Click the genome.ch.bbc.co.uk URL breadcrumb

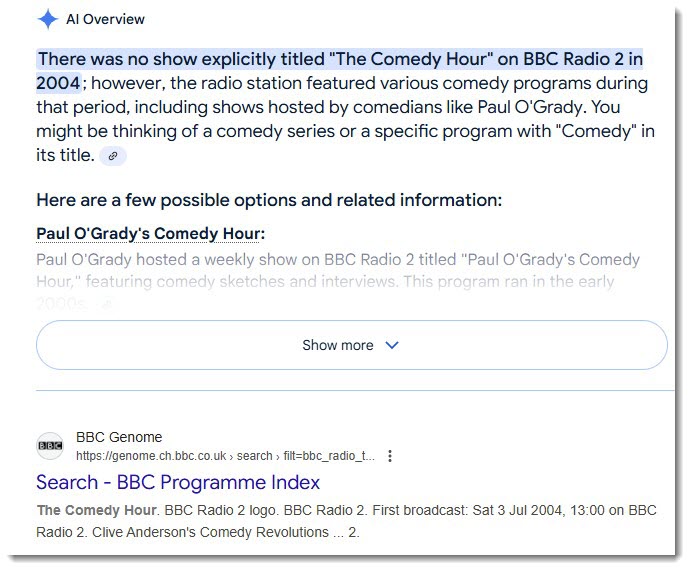click(x=225, y=456)
